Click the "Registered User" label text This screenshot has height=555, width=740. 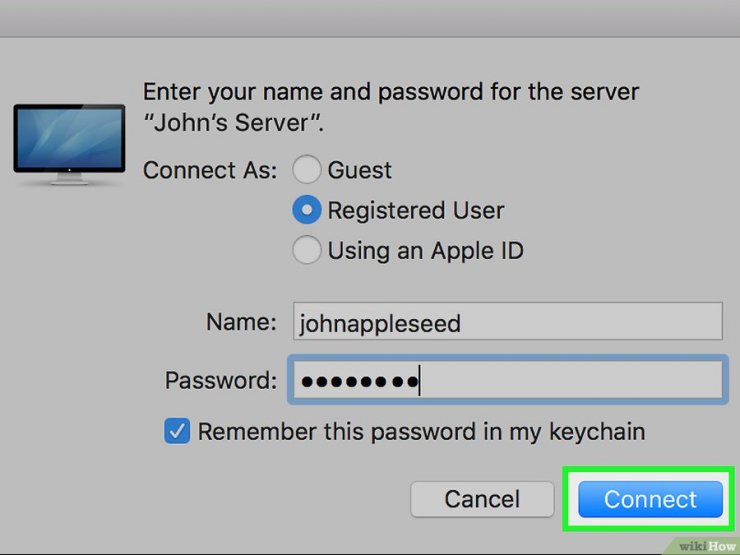416,210
